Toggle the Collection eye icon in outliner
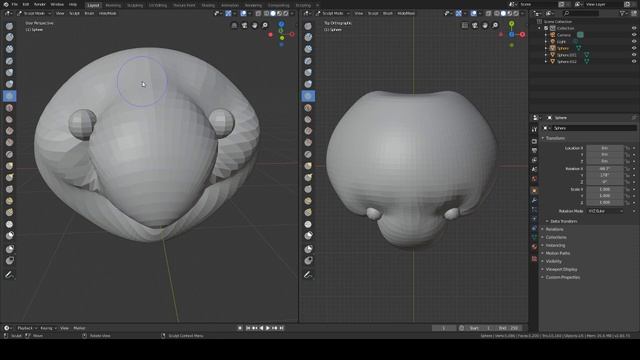 point(634,28)
